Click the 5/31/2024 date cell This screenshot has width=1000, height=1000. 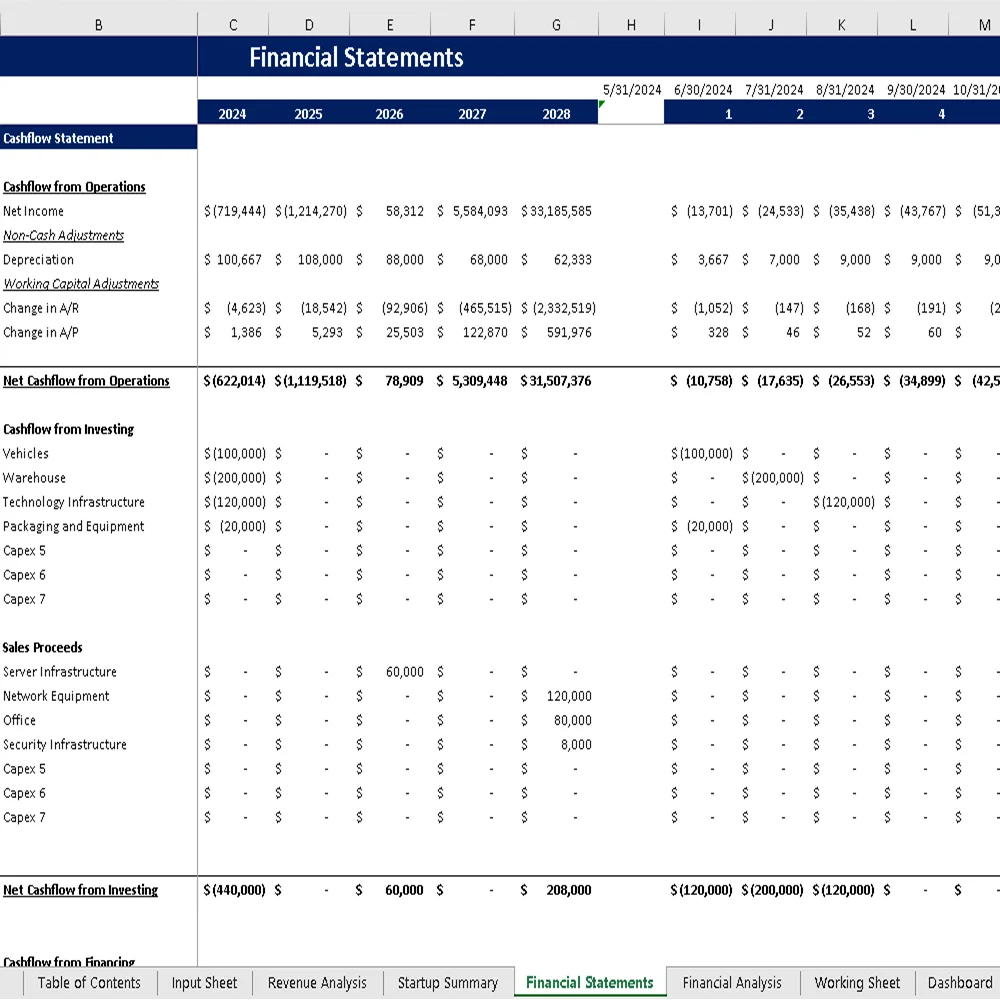pos(631,89)
